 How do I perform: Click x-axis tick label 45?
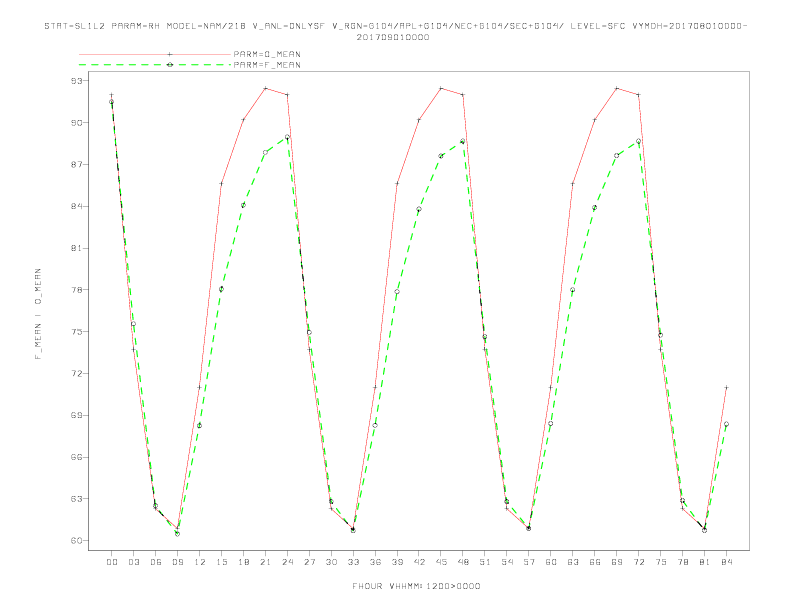[x=441, y=562]
